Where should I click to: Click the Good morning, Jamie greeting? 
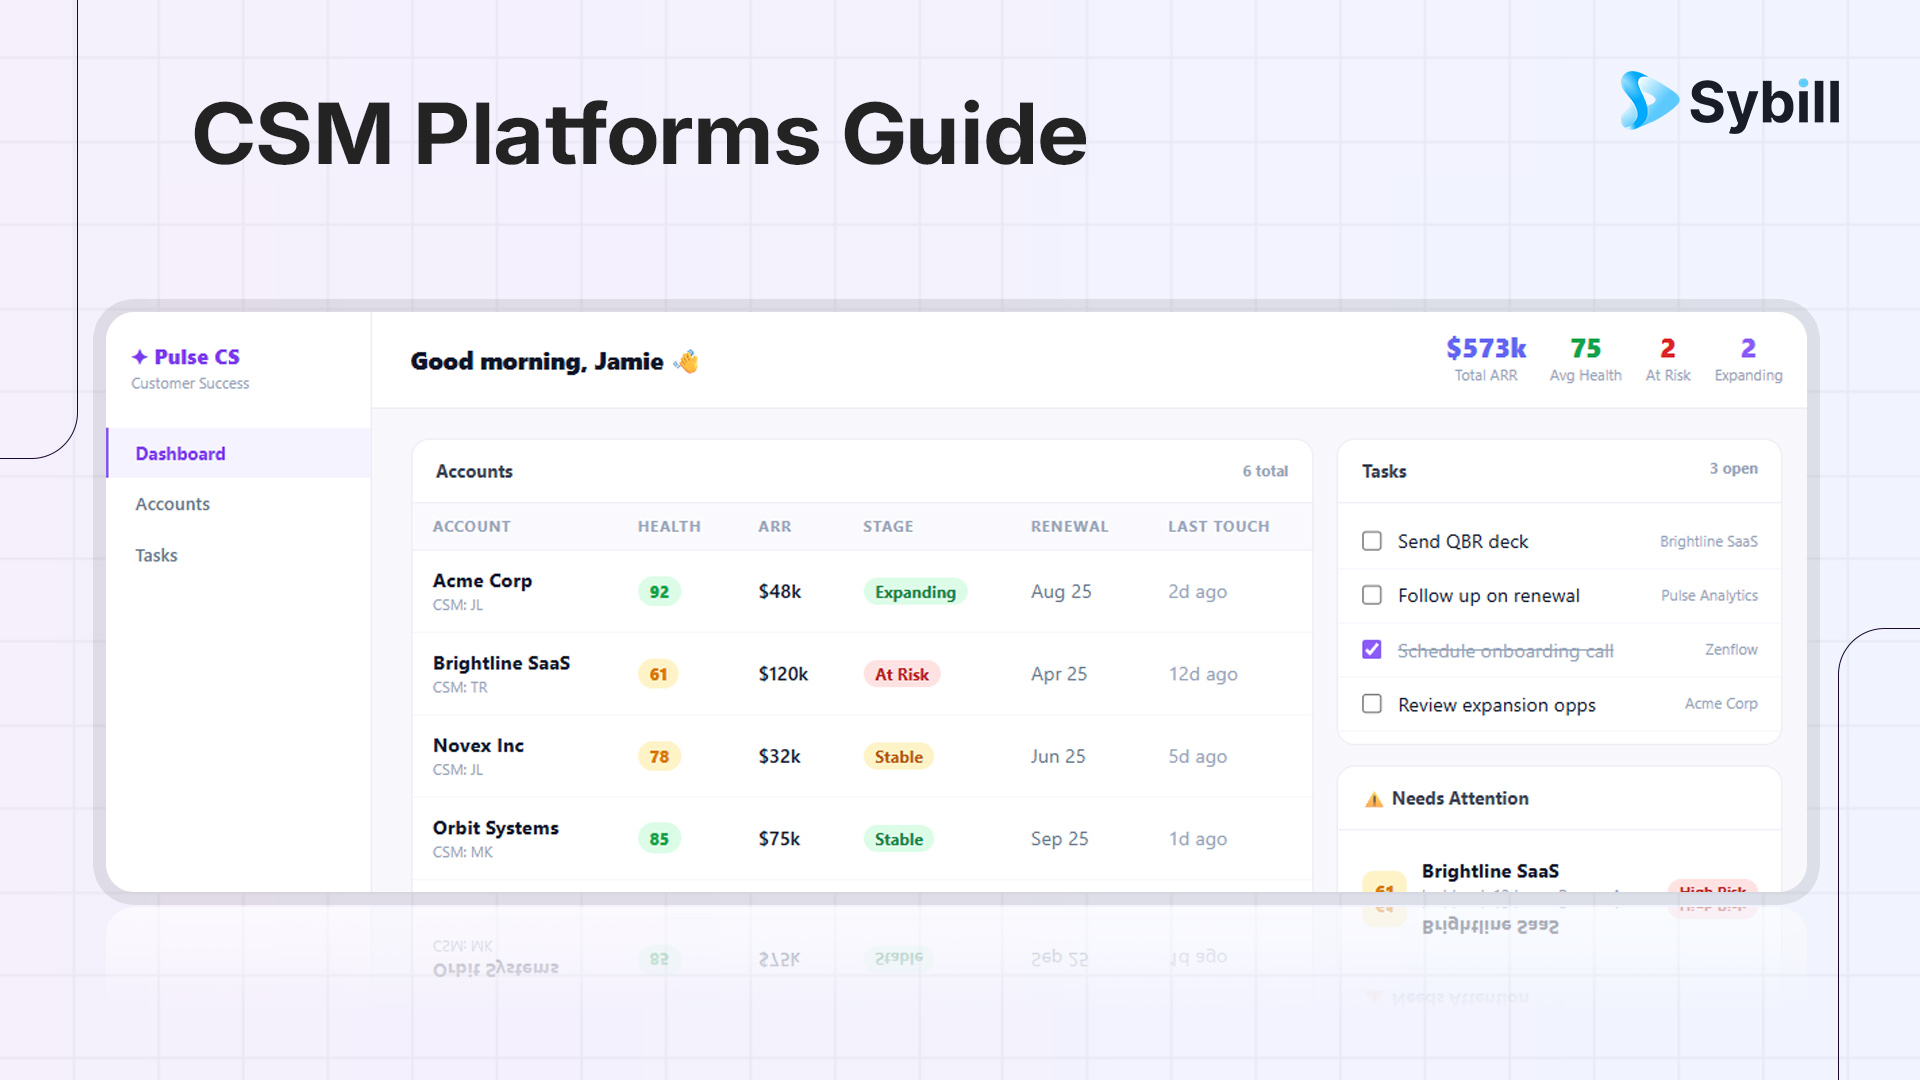pyautogui.click(x=537, y=362)
